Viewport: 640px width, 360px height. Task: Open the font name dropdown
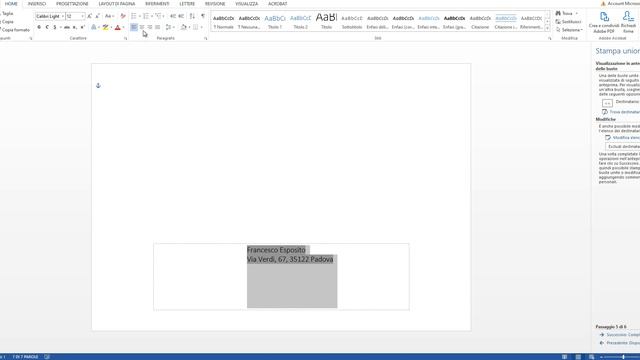[x=62, y=16]
